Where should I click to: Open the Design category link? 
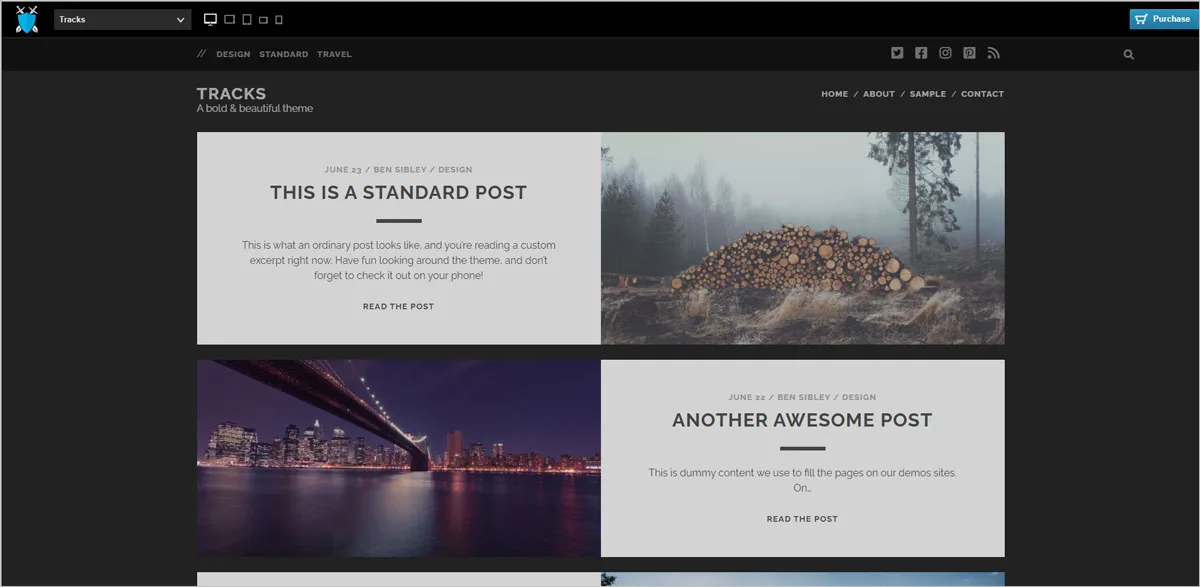coord(233,54)
